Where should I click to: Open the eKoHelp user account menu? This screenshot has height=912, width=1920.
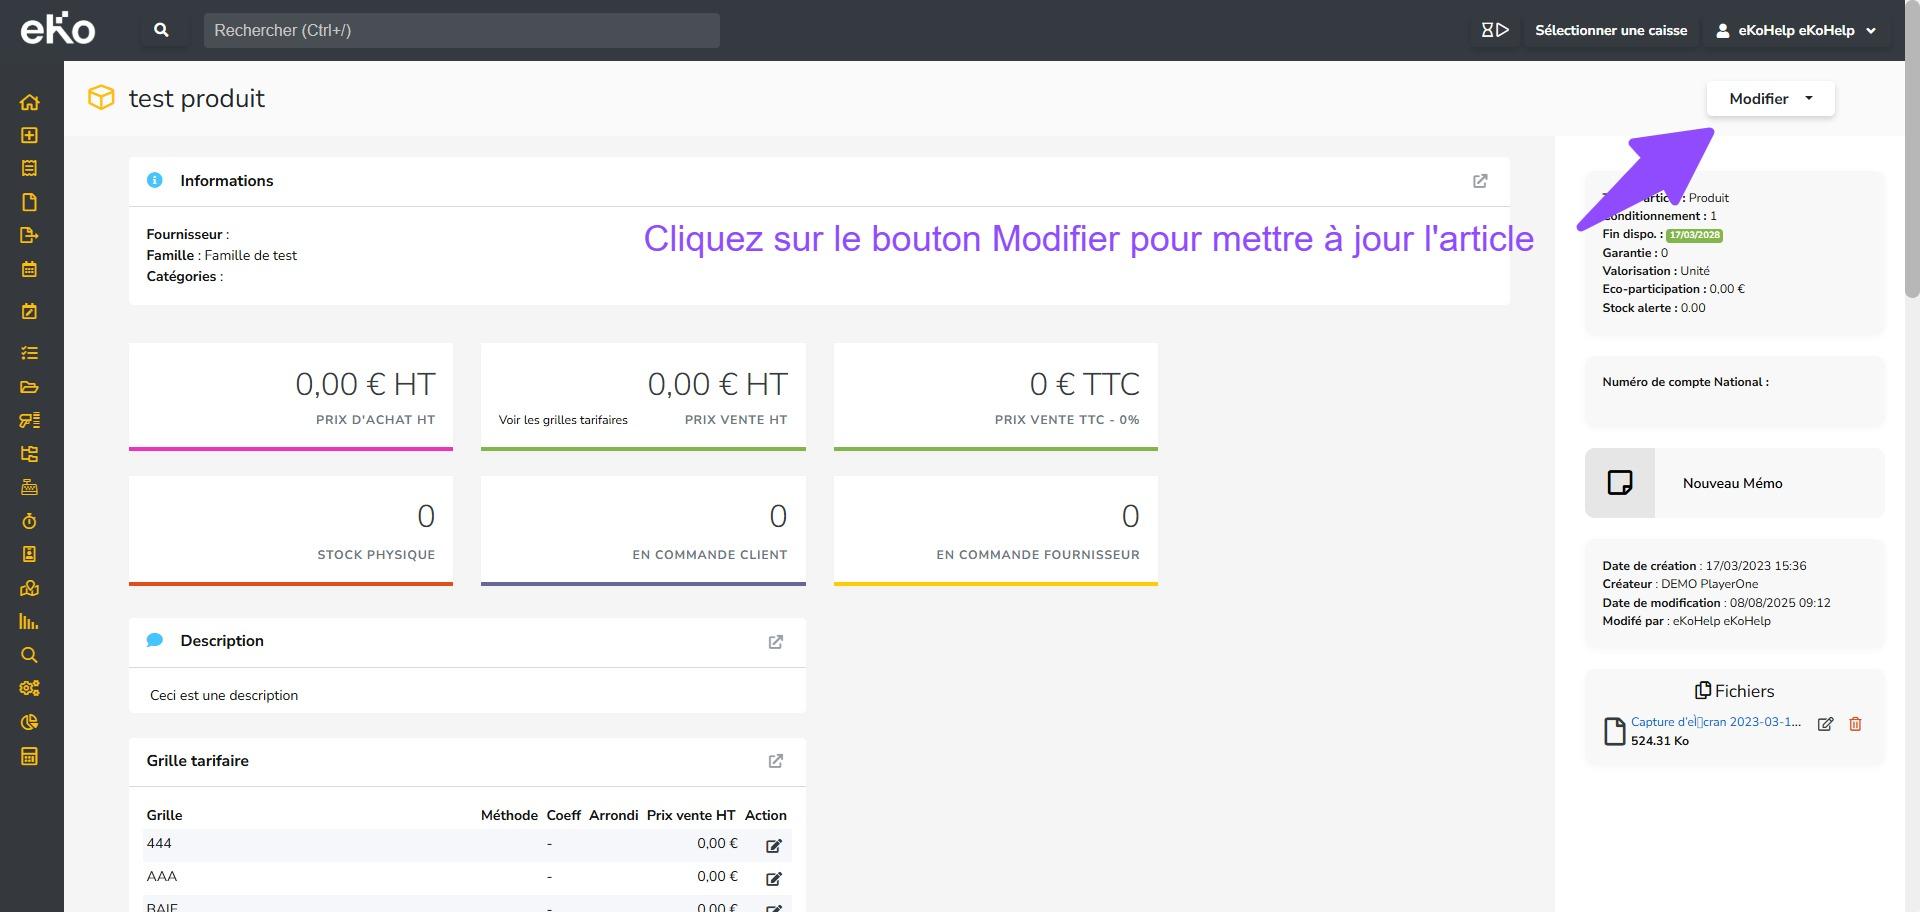1796,30
